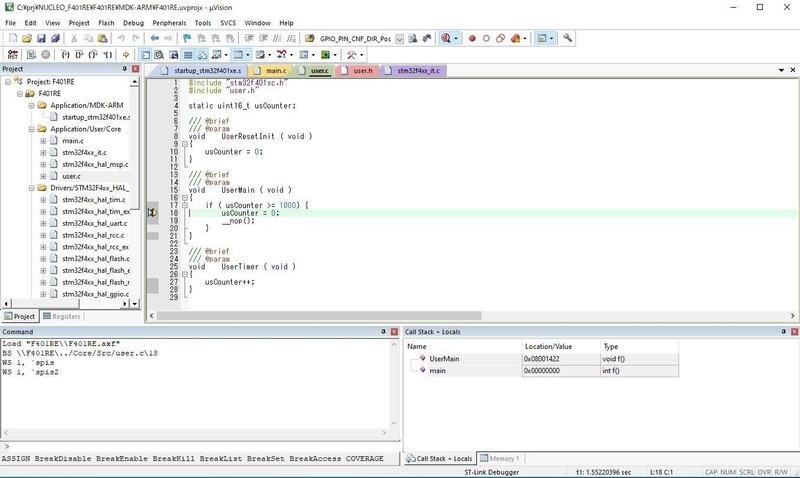Collapse the Drivers/STM32F4xx_HAL folder
Image resolution: width=800 pixels, height=478 pixels.
(x=31, y=188)
